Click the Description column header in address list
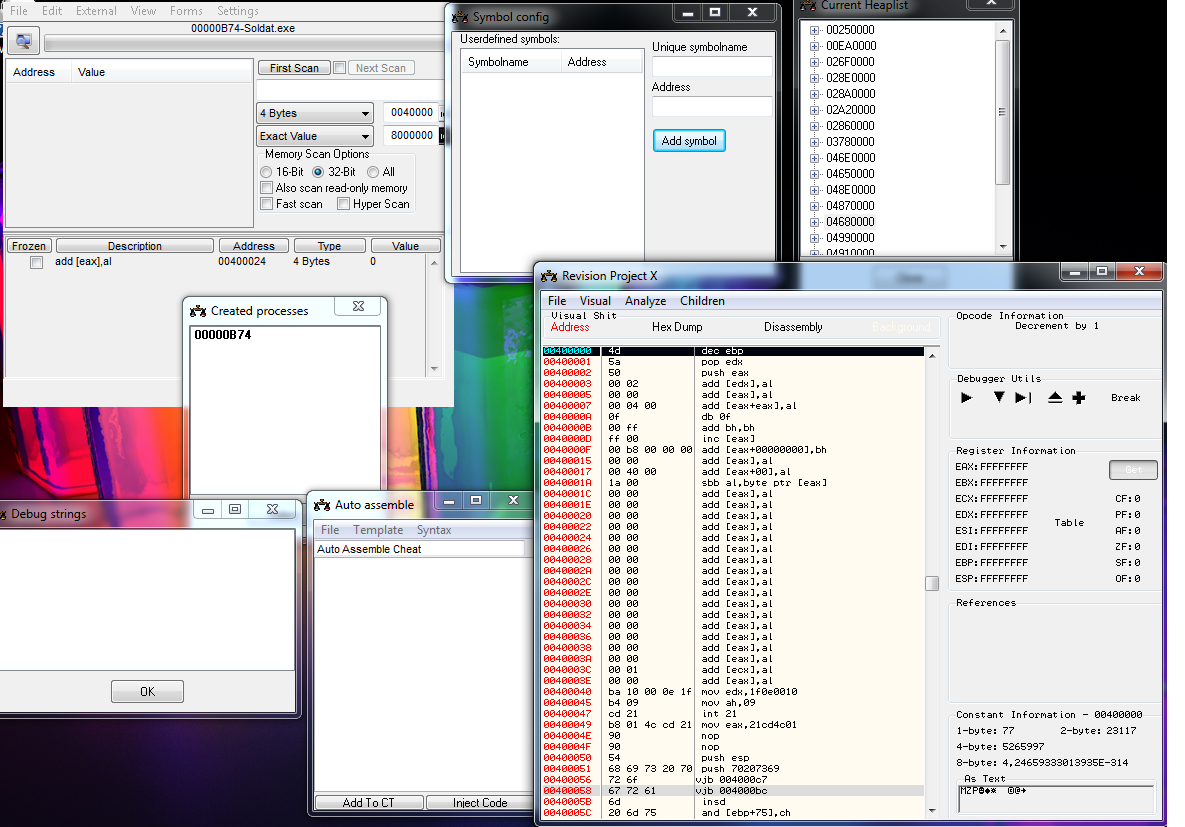1185x827 pixels. pos(135,246)
